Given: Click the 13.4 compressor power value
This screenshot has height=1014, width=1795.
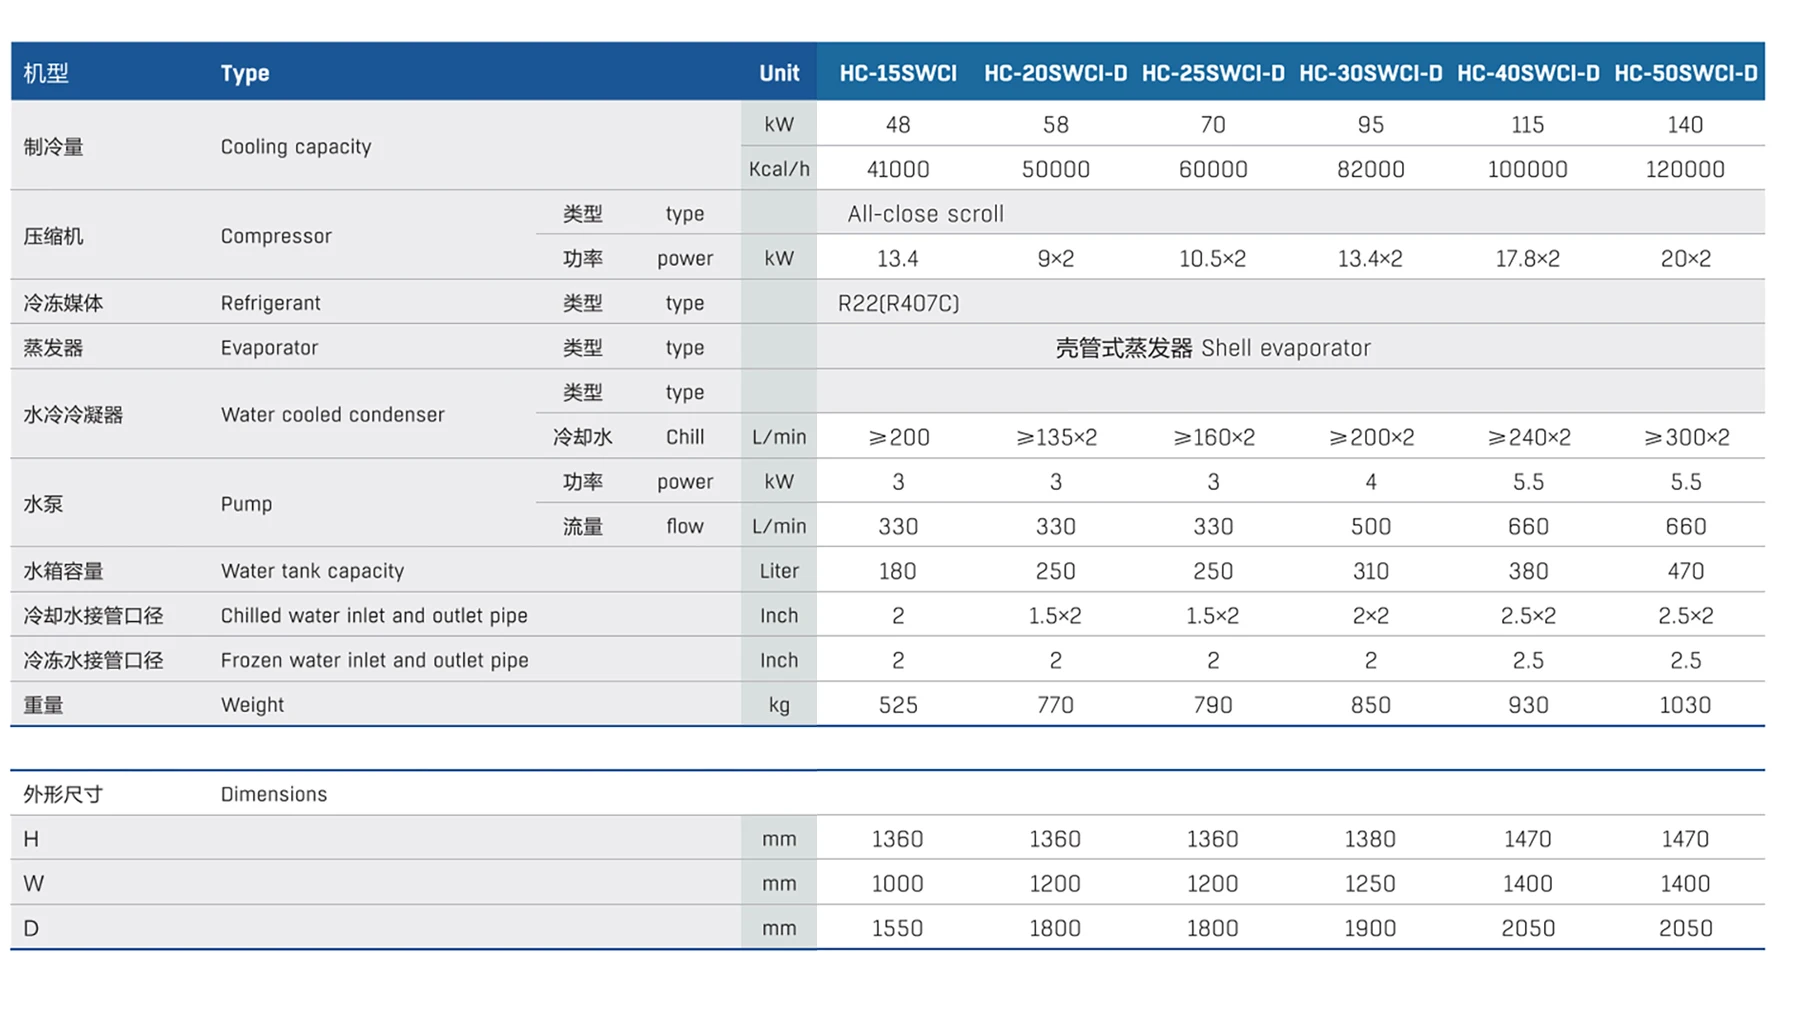Looking at the screenshot, I should (897, 259).
